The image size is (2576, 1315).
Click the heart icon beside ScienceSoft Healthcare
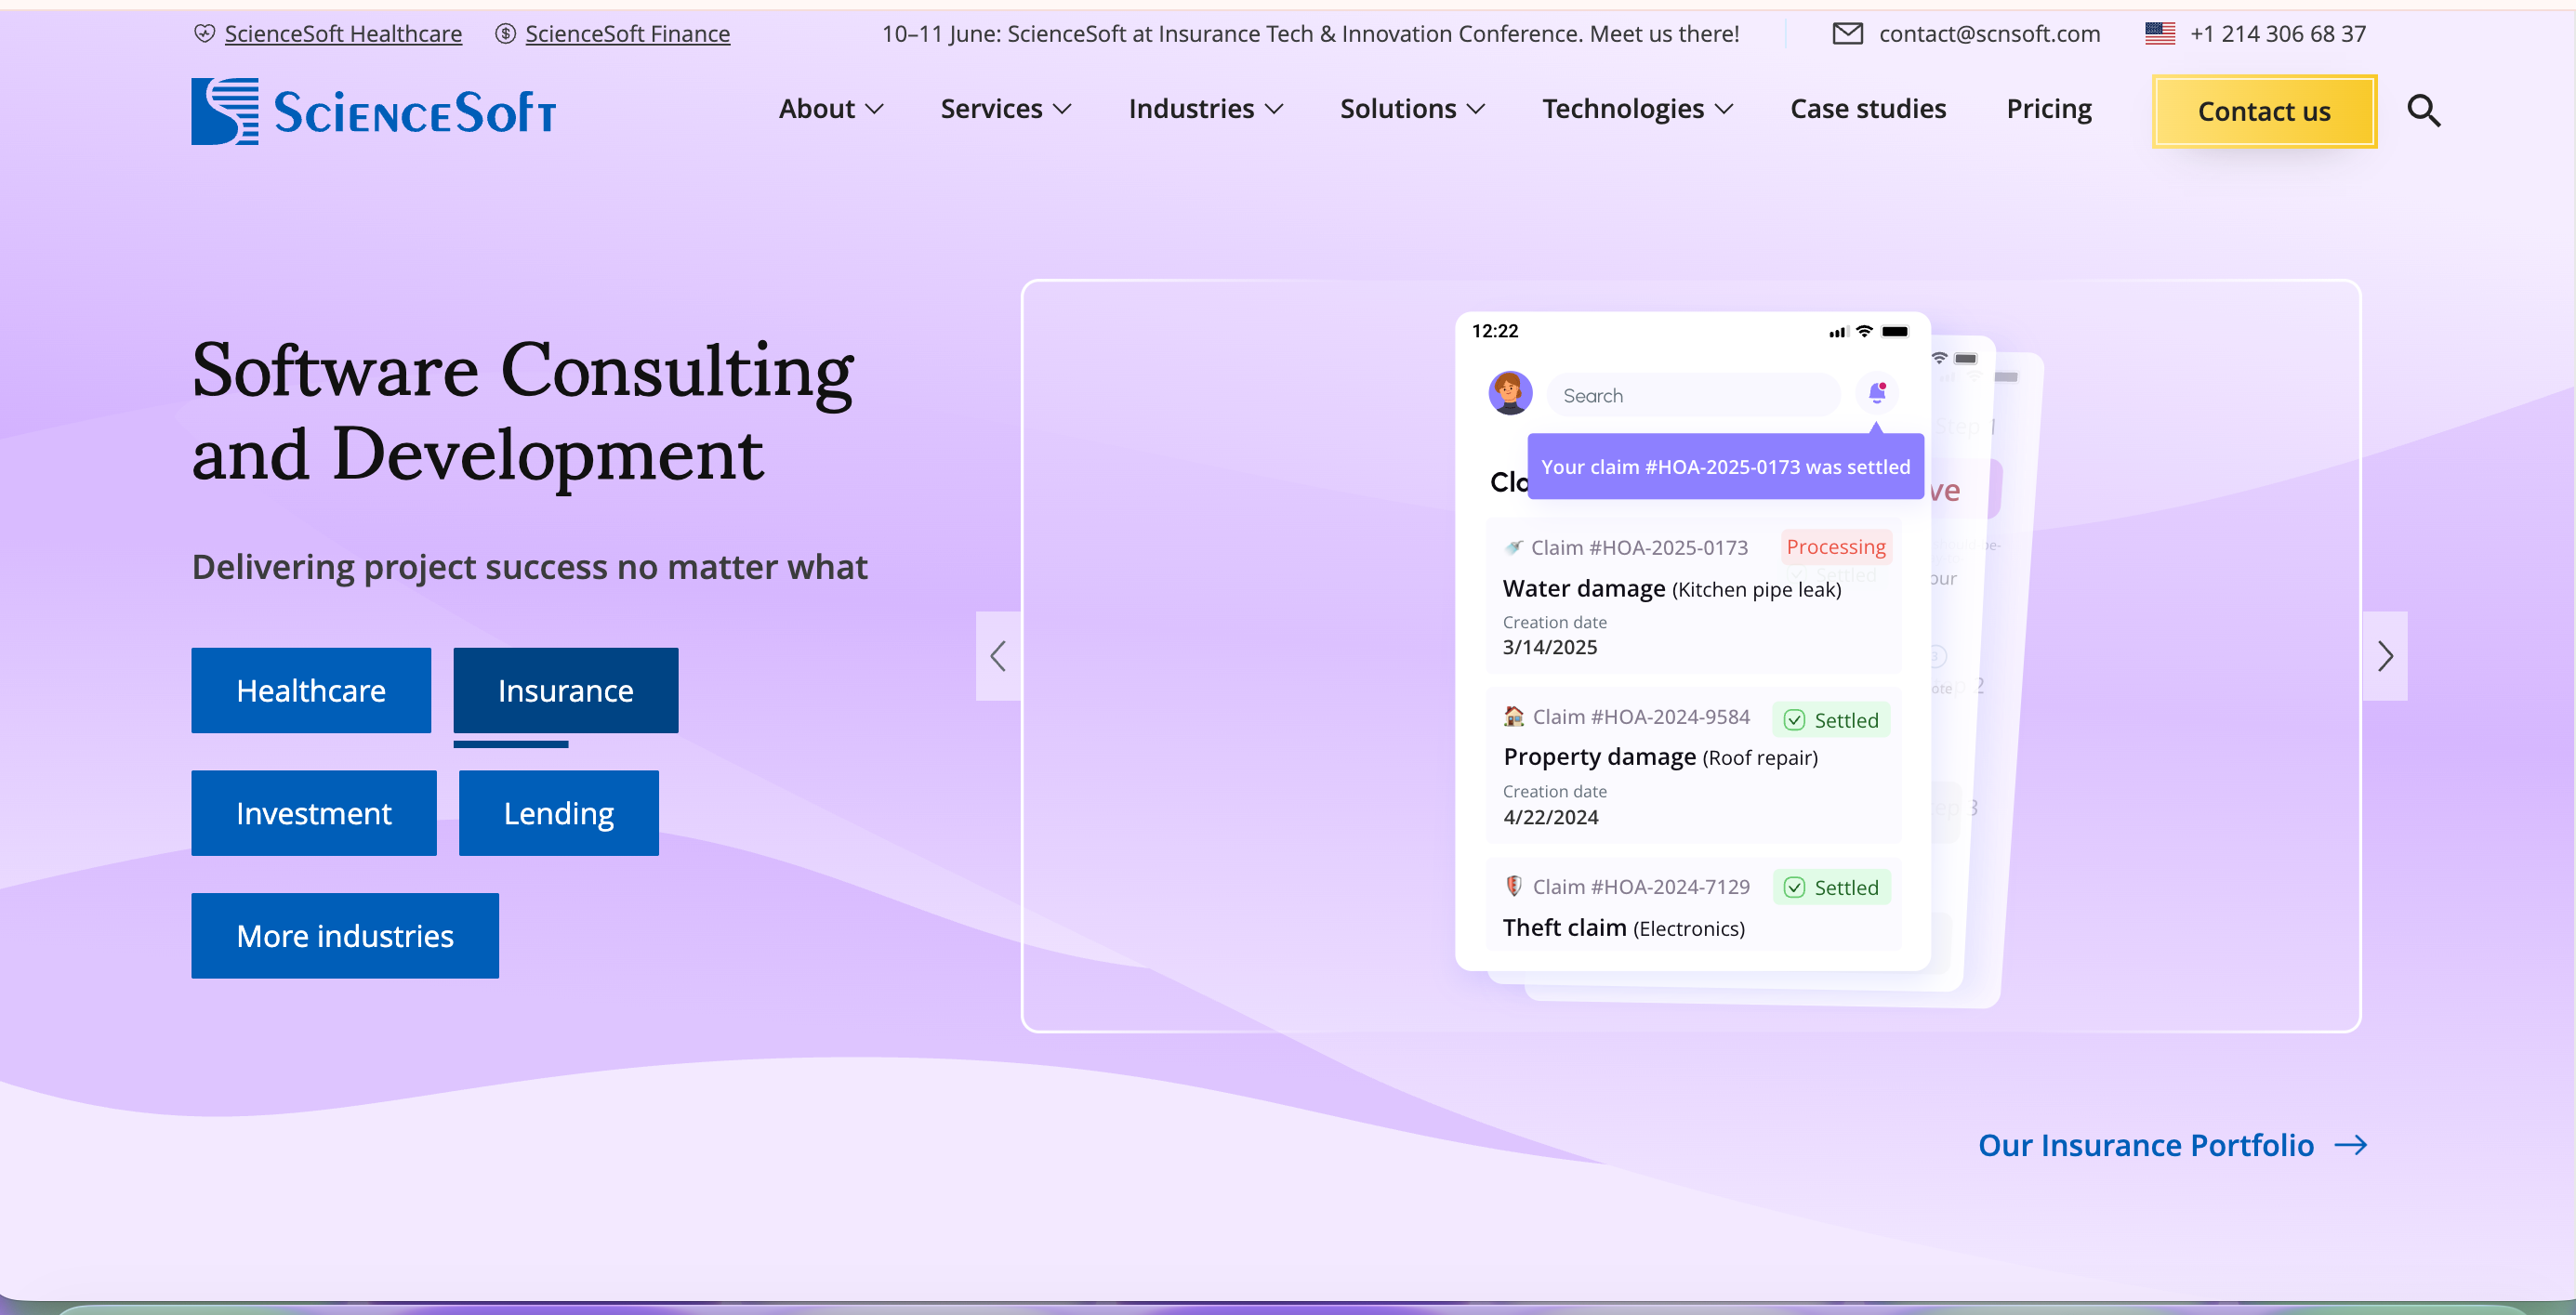204,34
